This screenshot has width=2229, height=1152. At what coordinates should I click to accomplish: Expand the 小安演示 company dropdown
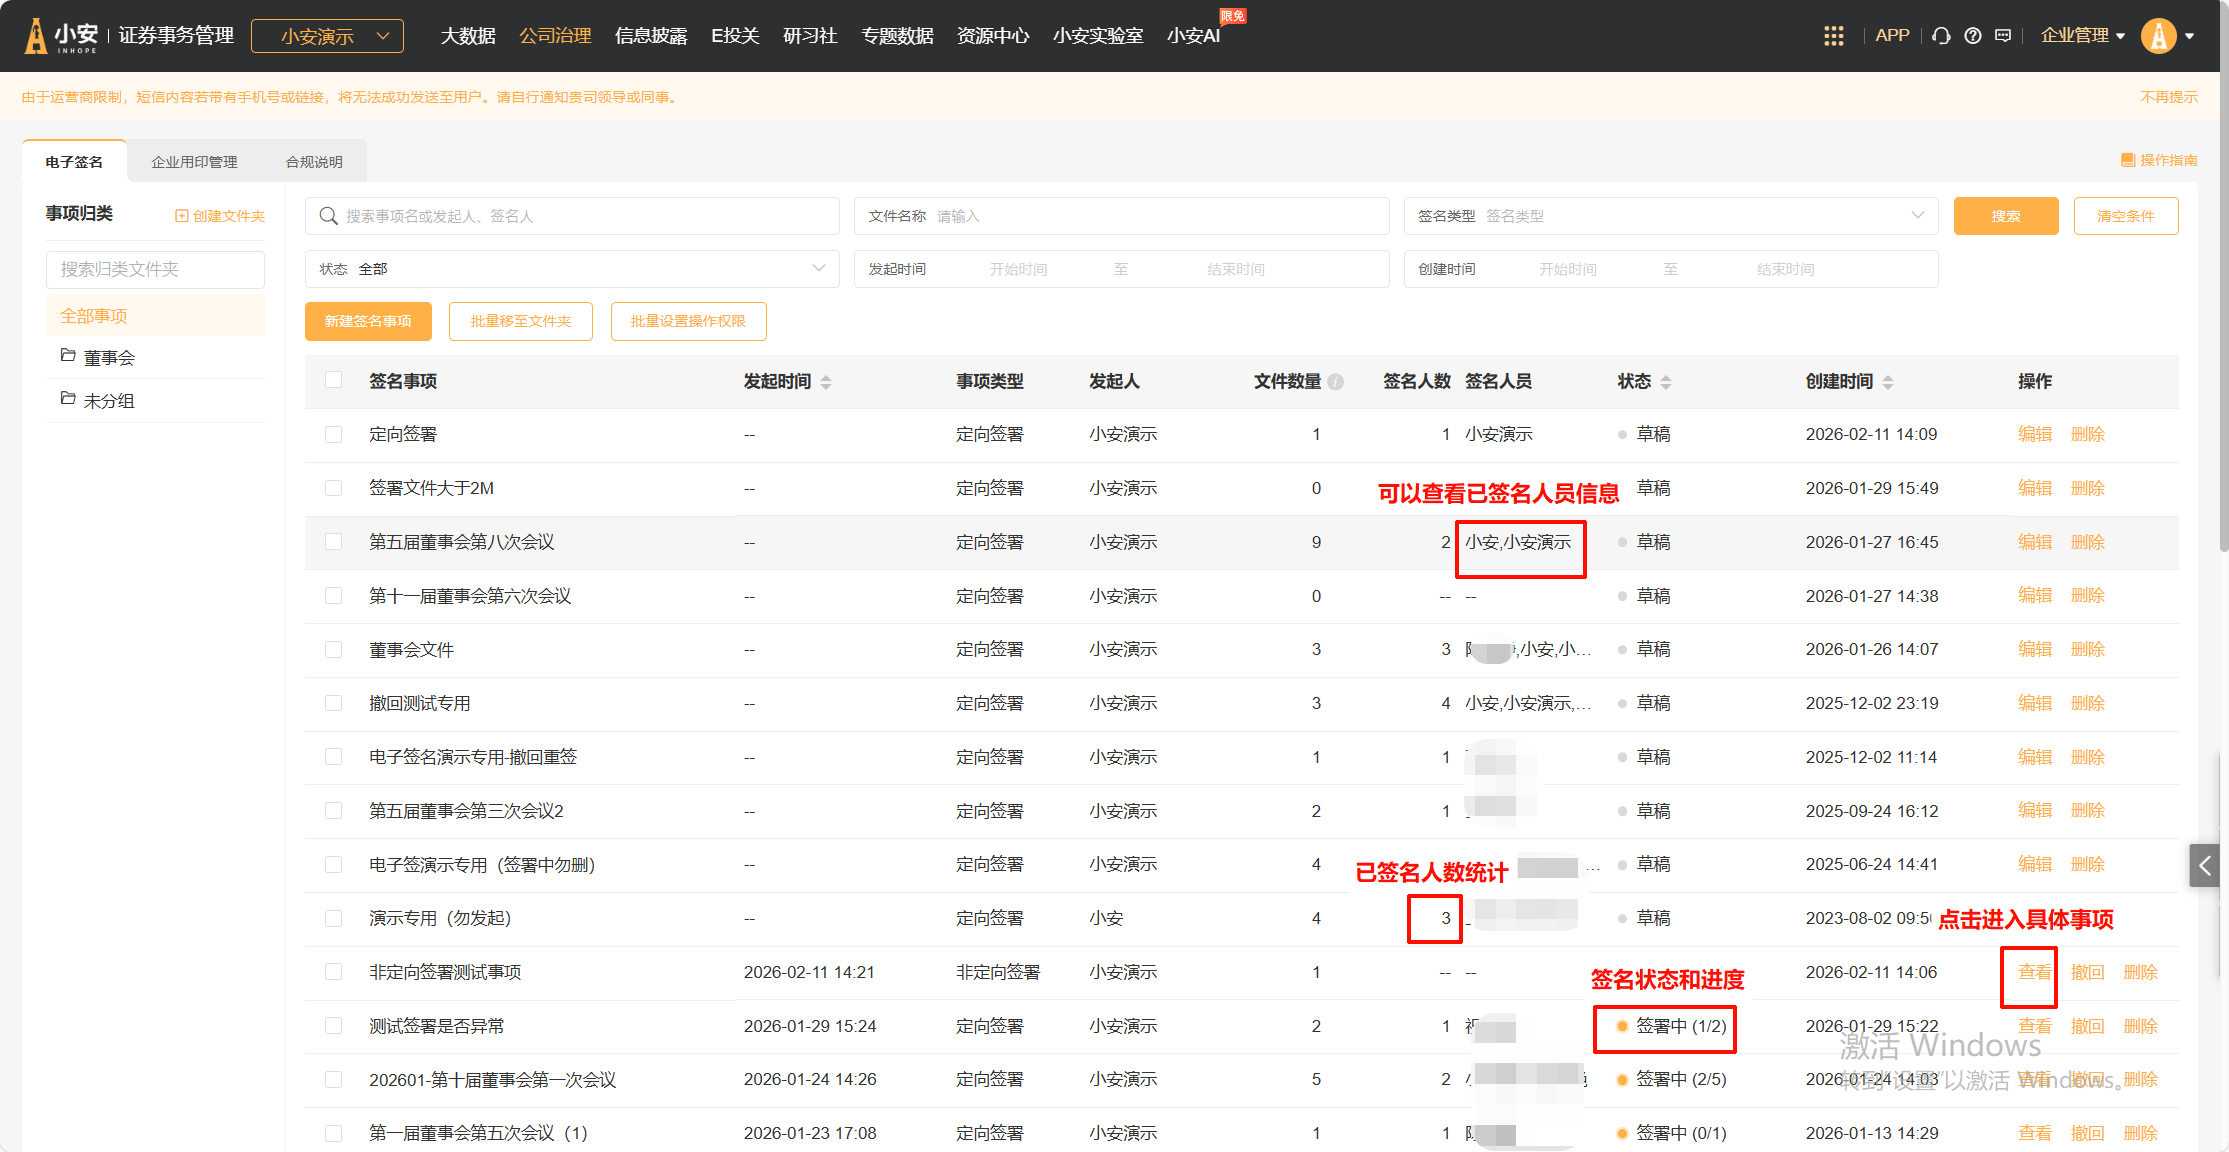[327, 36]
